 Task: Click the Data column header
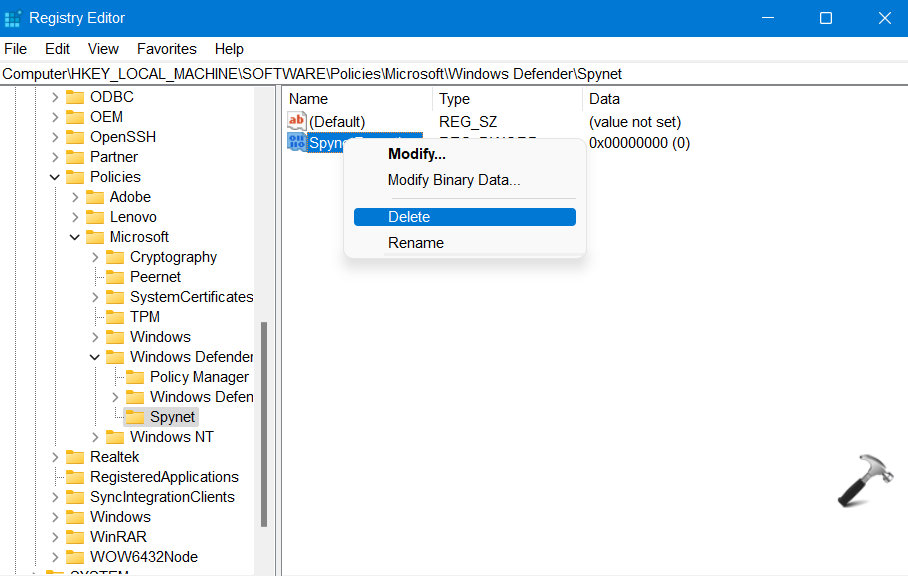pos(604,99)
